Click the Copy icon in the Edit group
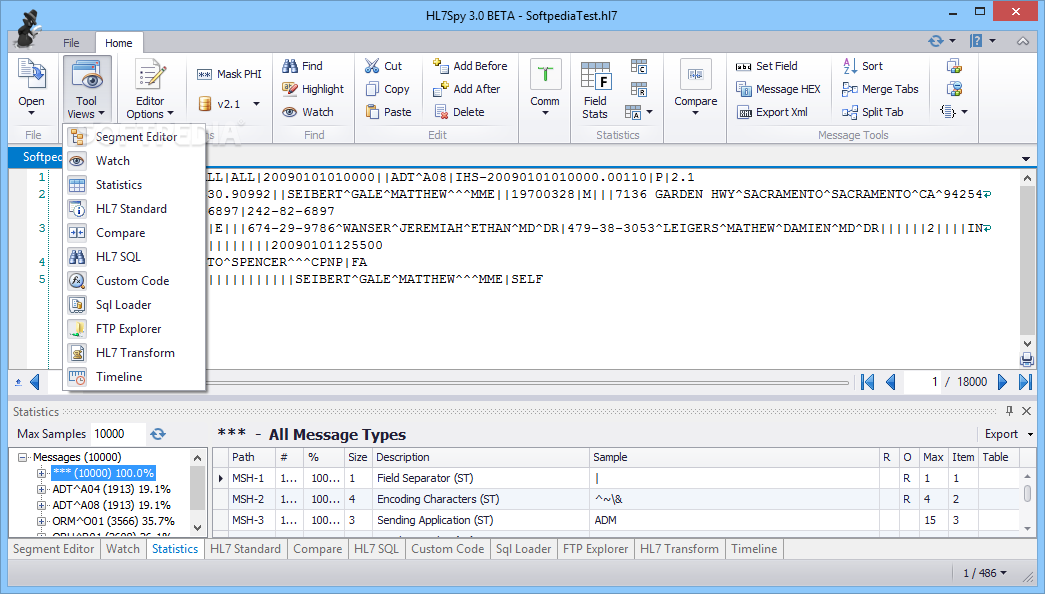 (x=373, y=89)
